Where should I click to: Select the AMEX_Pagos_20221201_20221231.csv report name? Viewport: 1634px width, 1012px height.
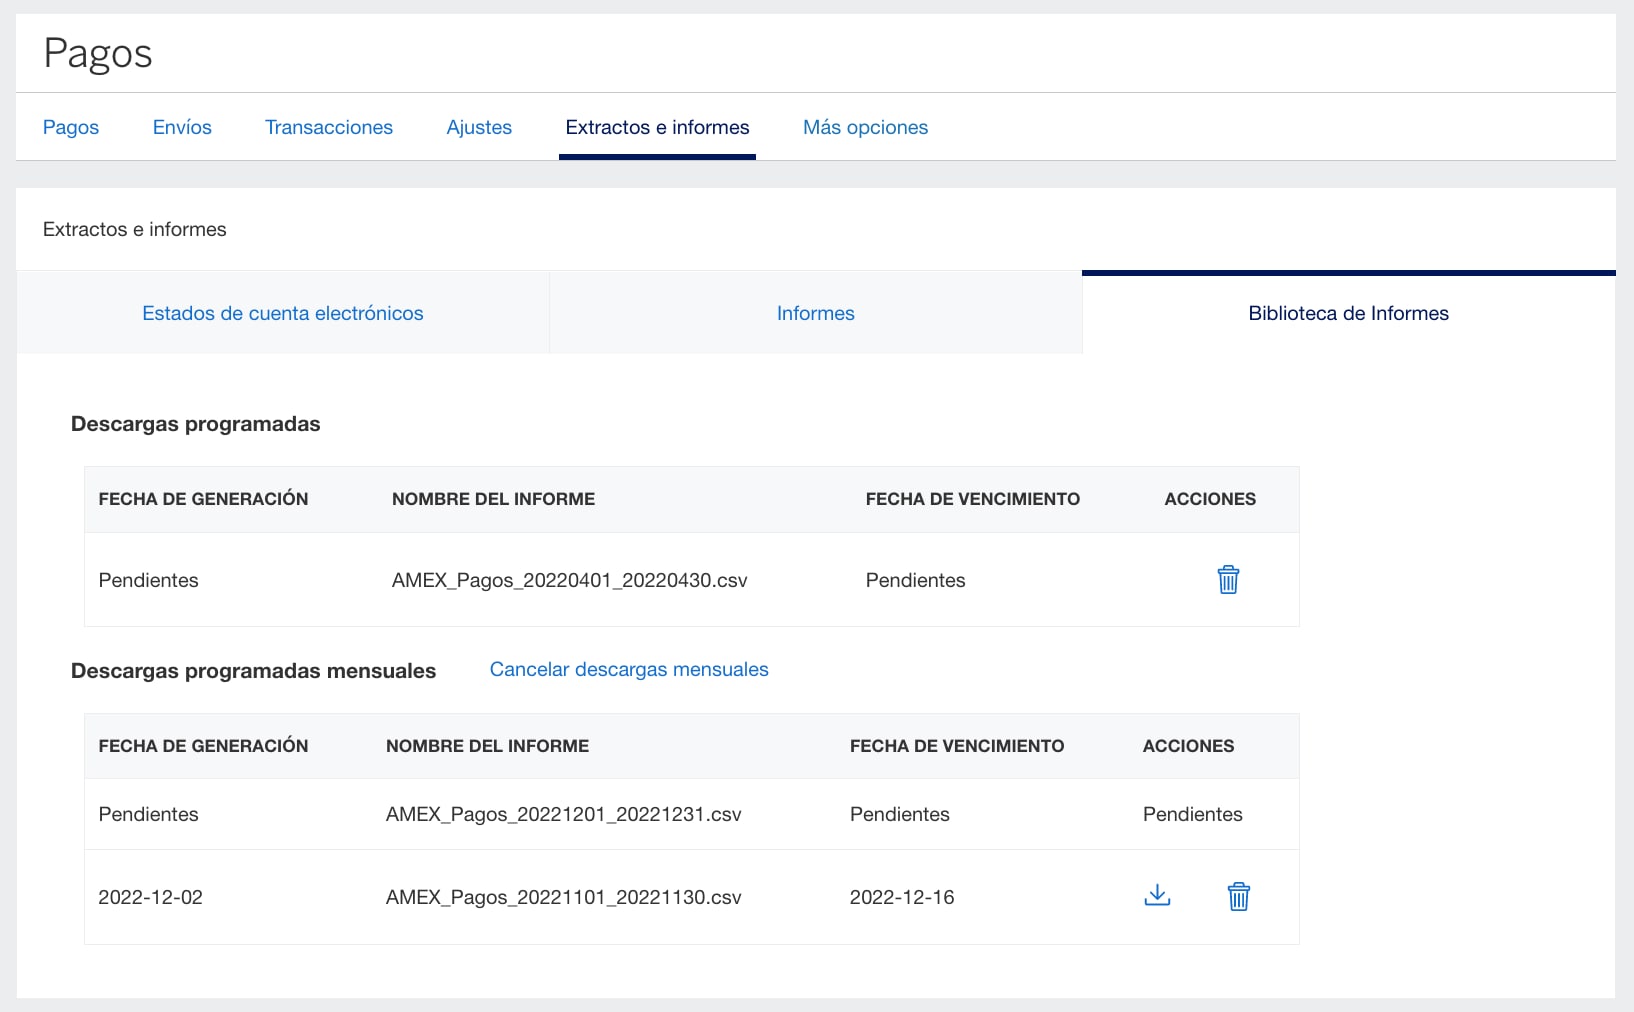[564, 814]
